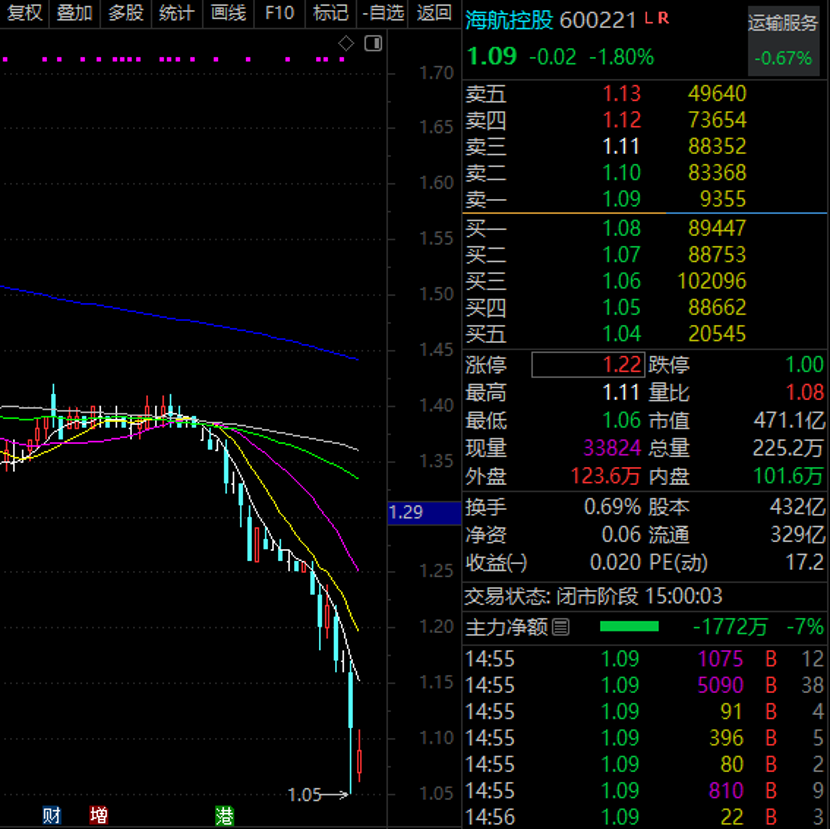Screen dimensions: 830x830
Task: Click the 返回 back button
Action: 434,13
